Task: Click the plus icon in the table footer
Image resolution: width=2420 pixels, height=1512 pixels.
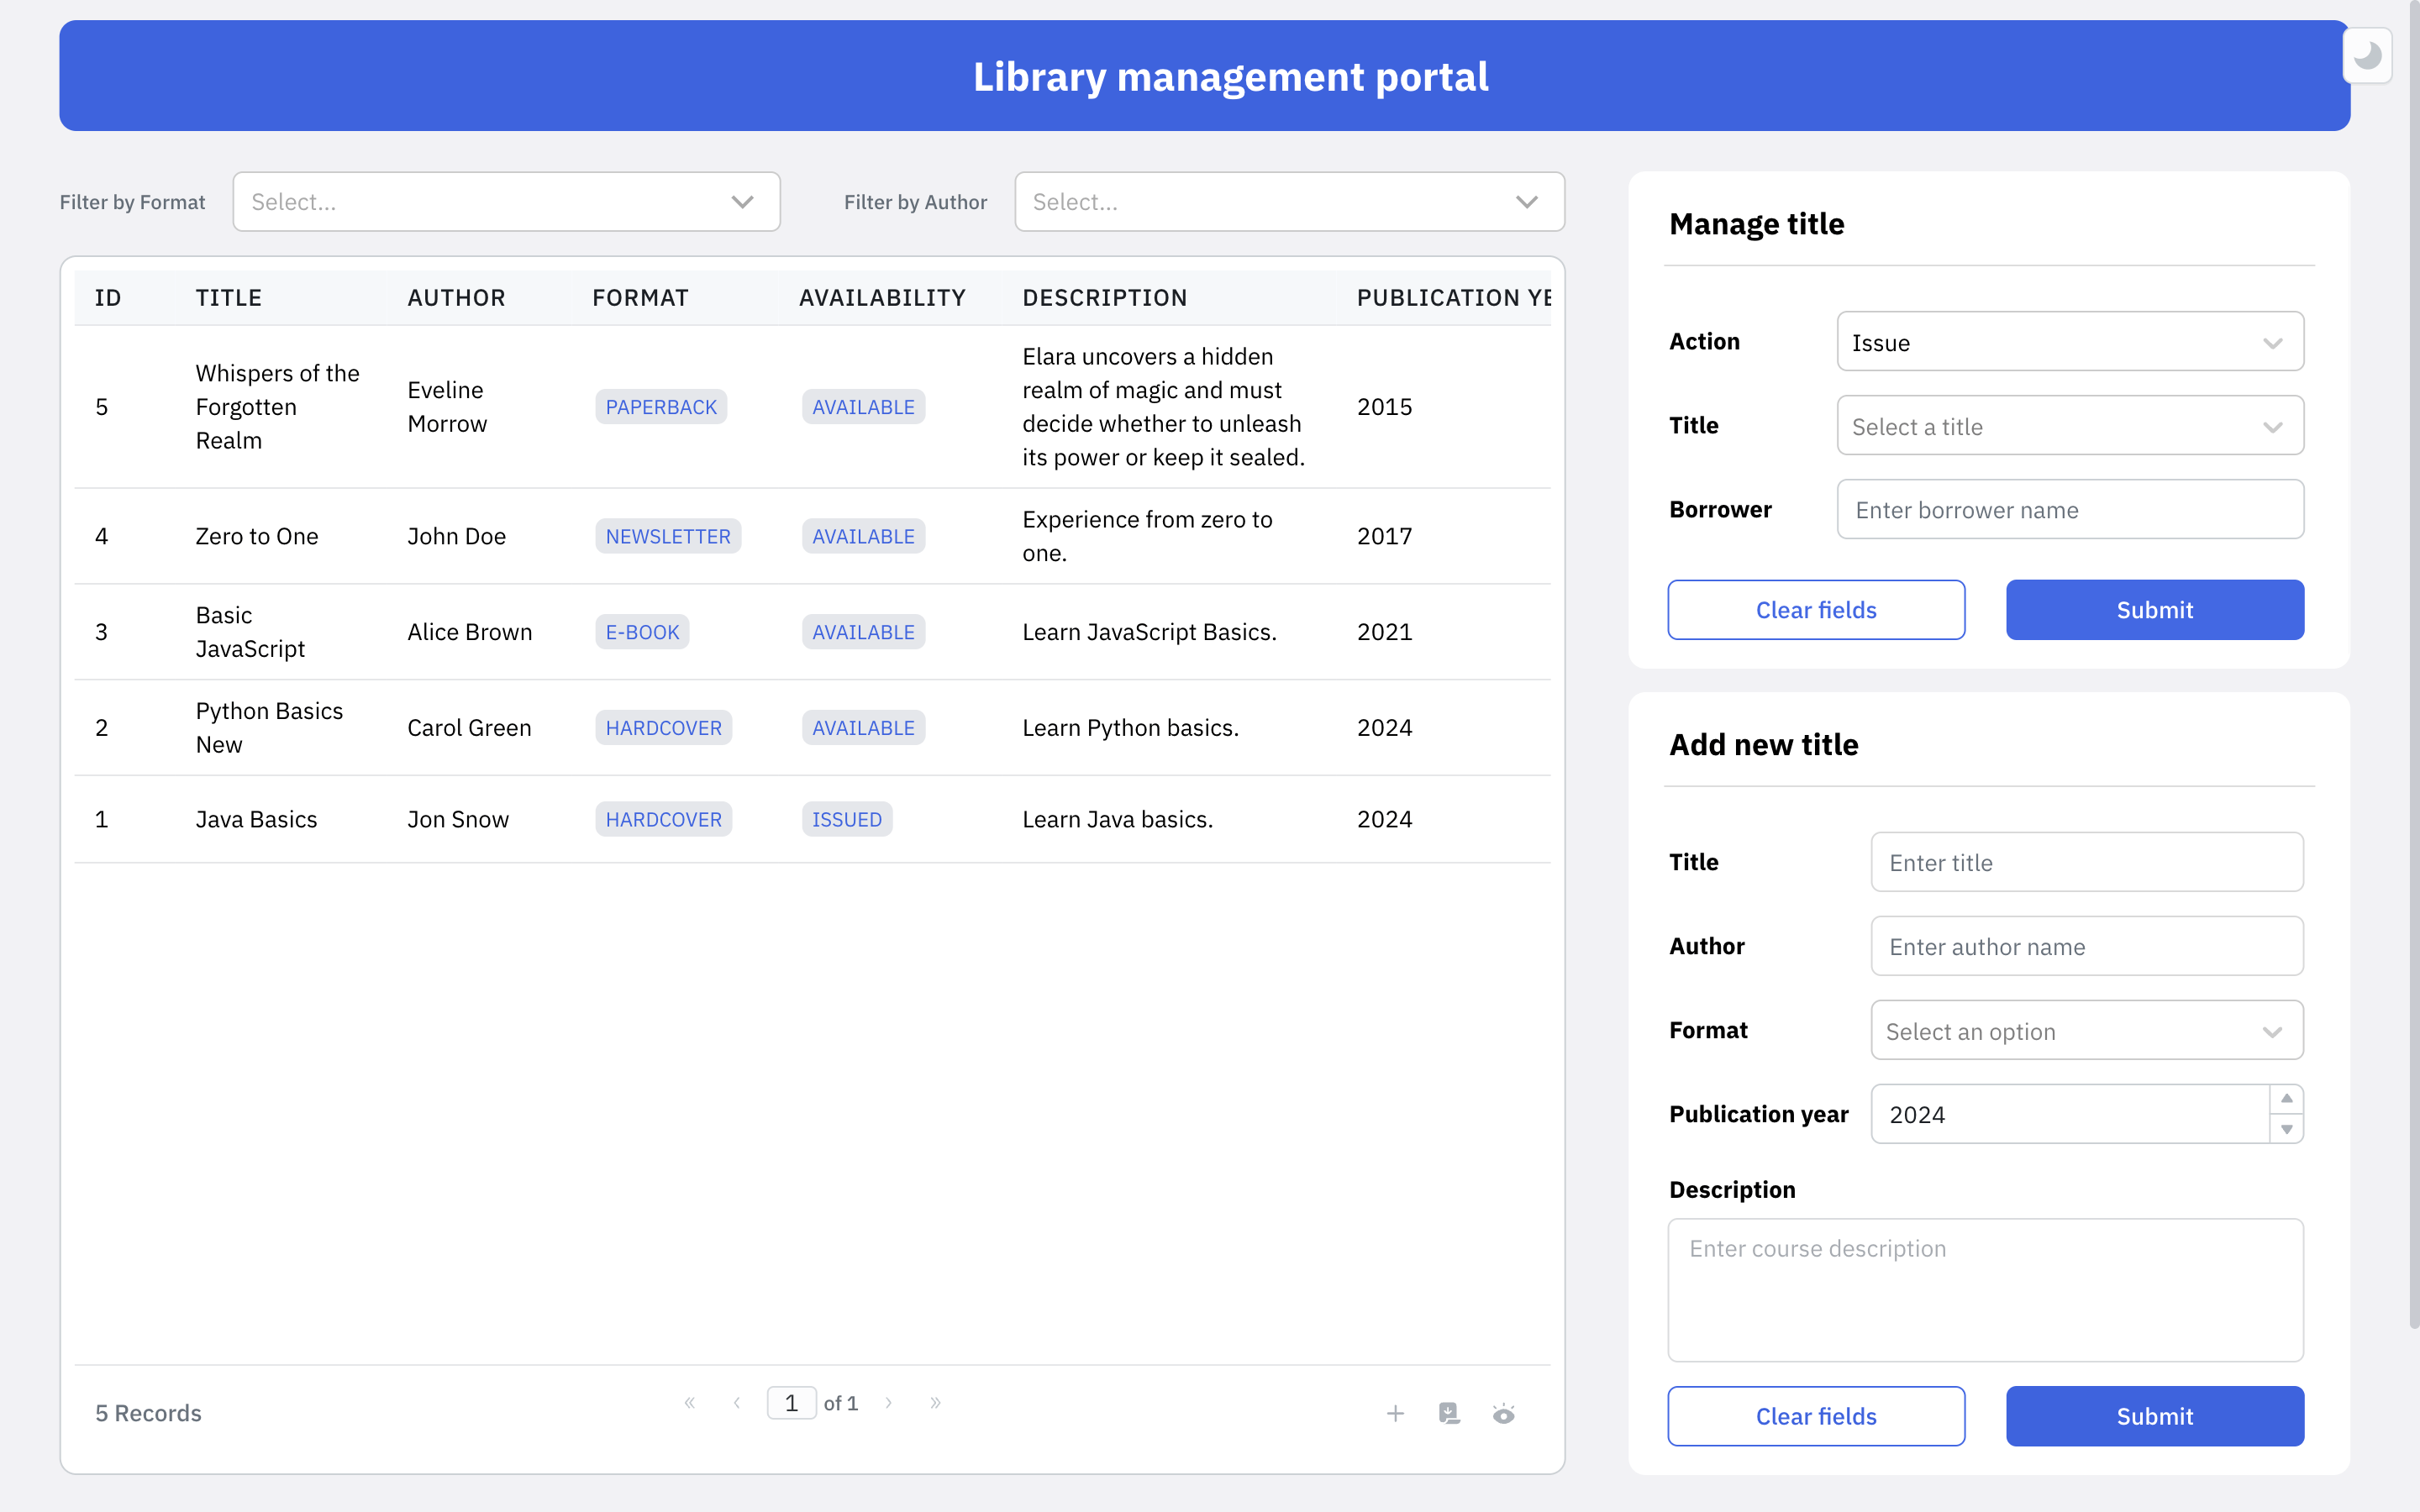Action: (x=1395, y=1413)
